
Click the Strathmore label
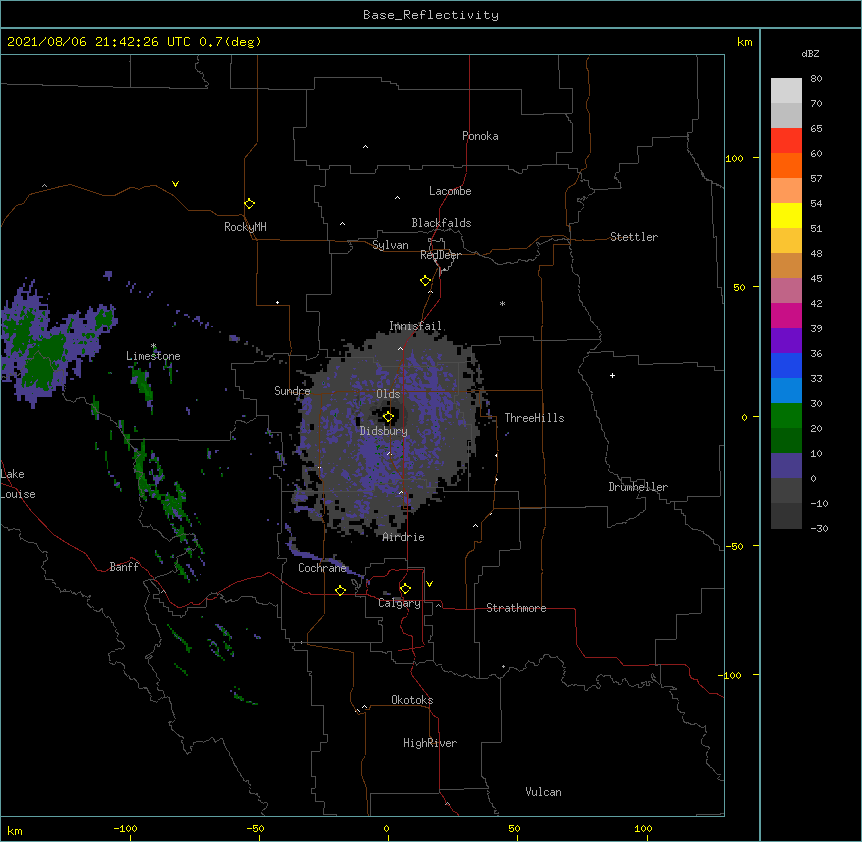(x=516, y=608)
